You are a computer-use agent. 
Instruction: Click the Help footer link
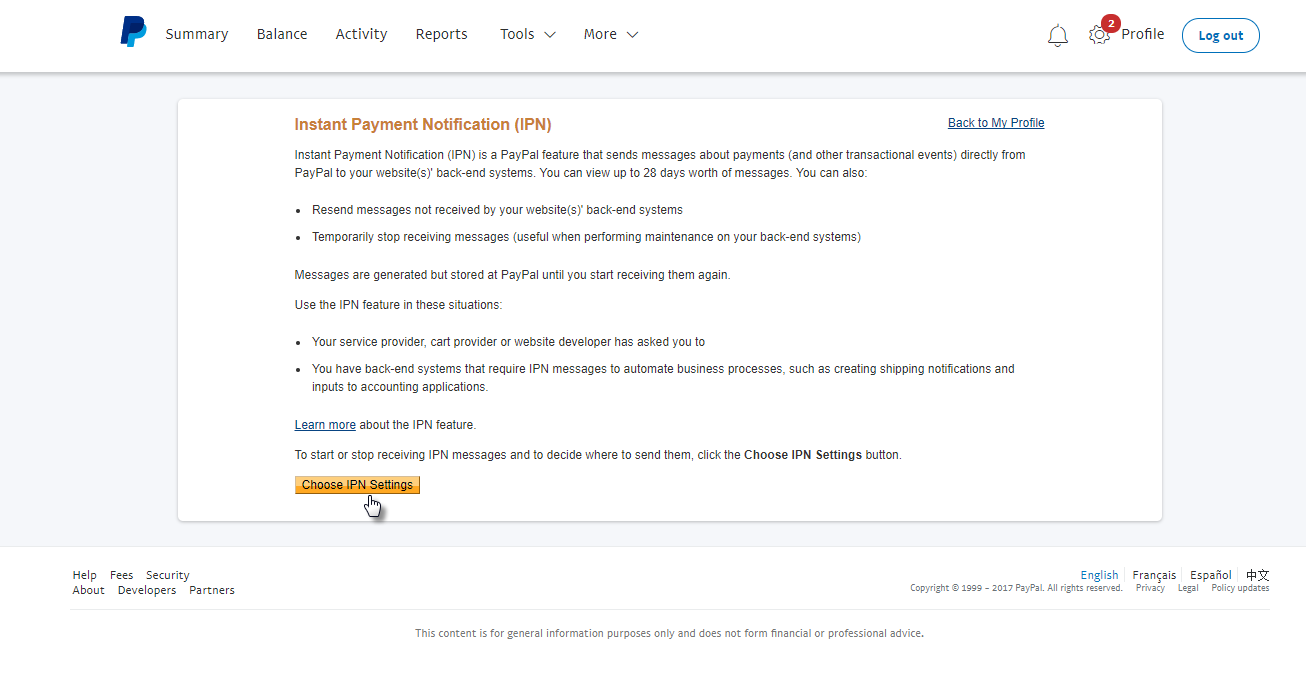pos(85,575)
